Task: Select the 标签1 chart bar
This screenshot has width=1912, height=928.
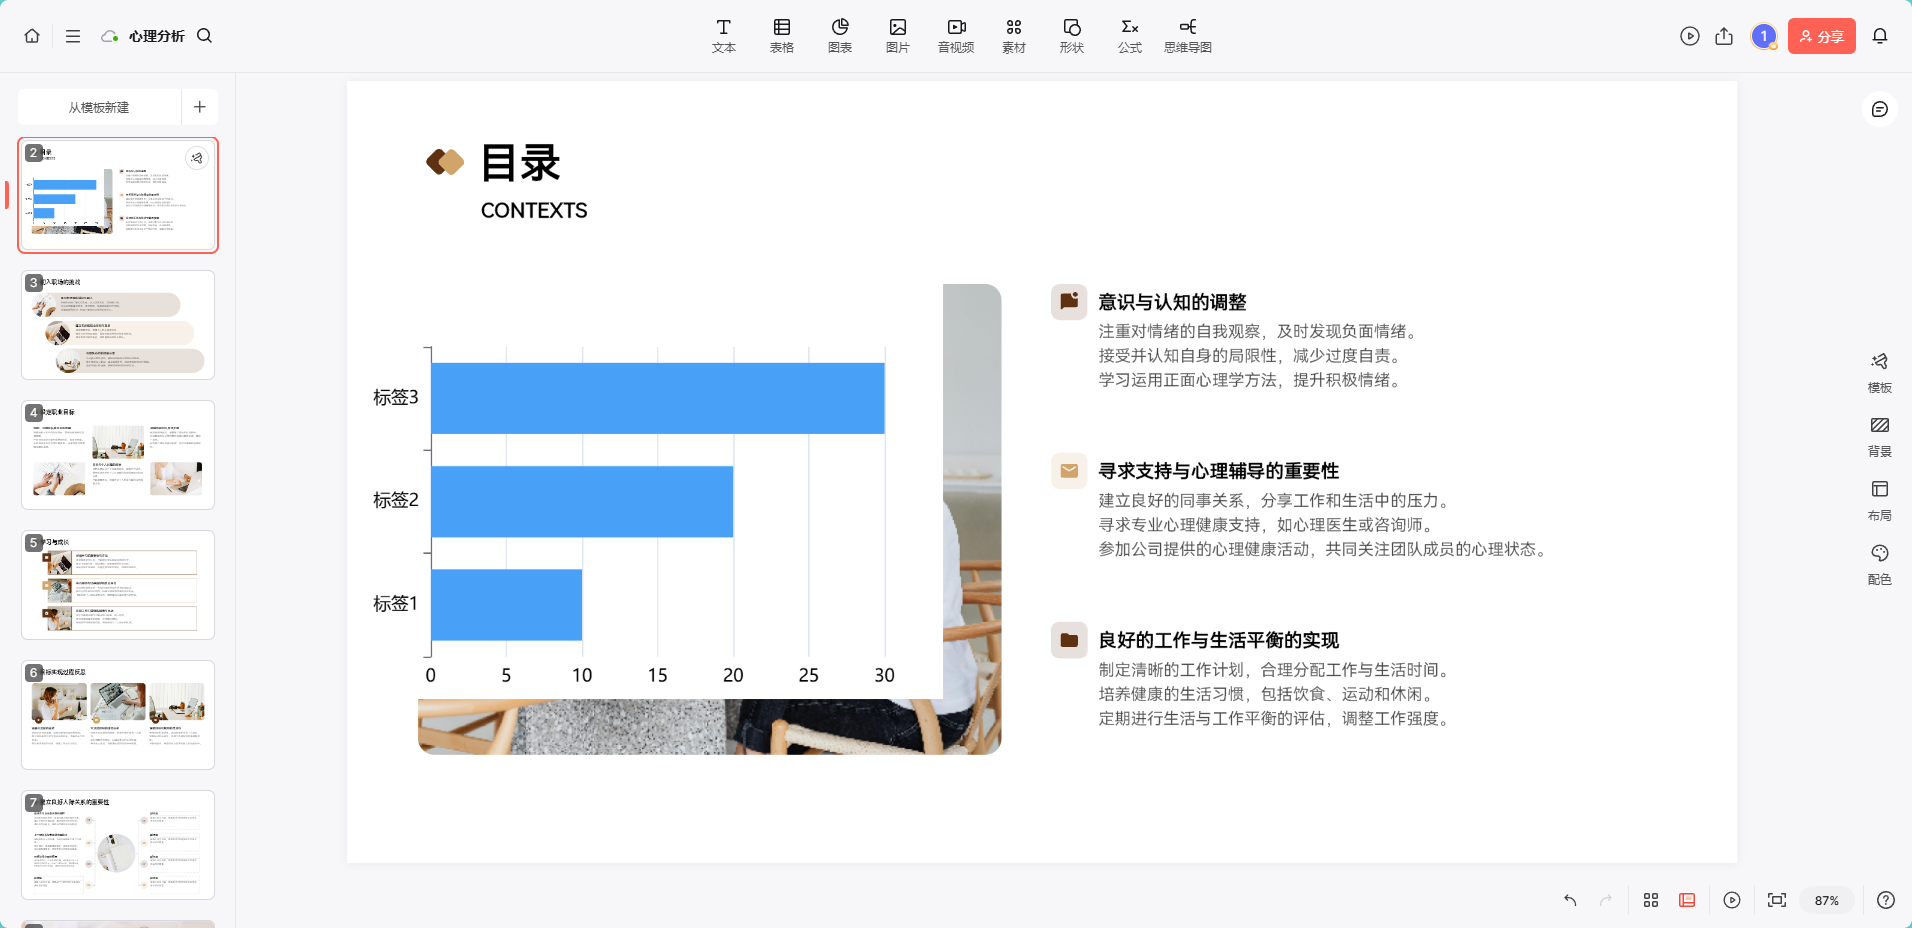Action: (x=507, y=604)
